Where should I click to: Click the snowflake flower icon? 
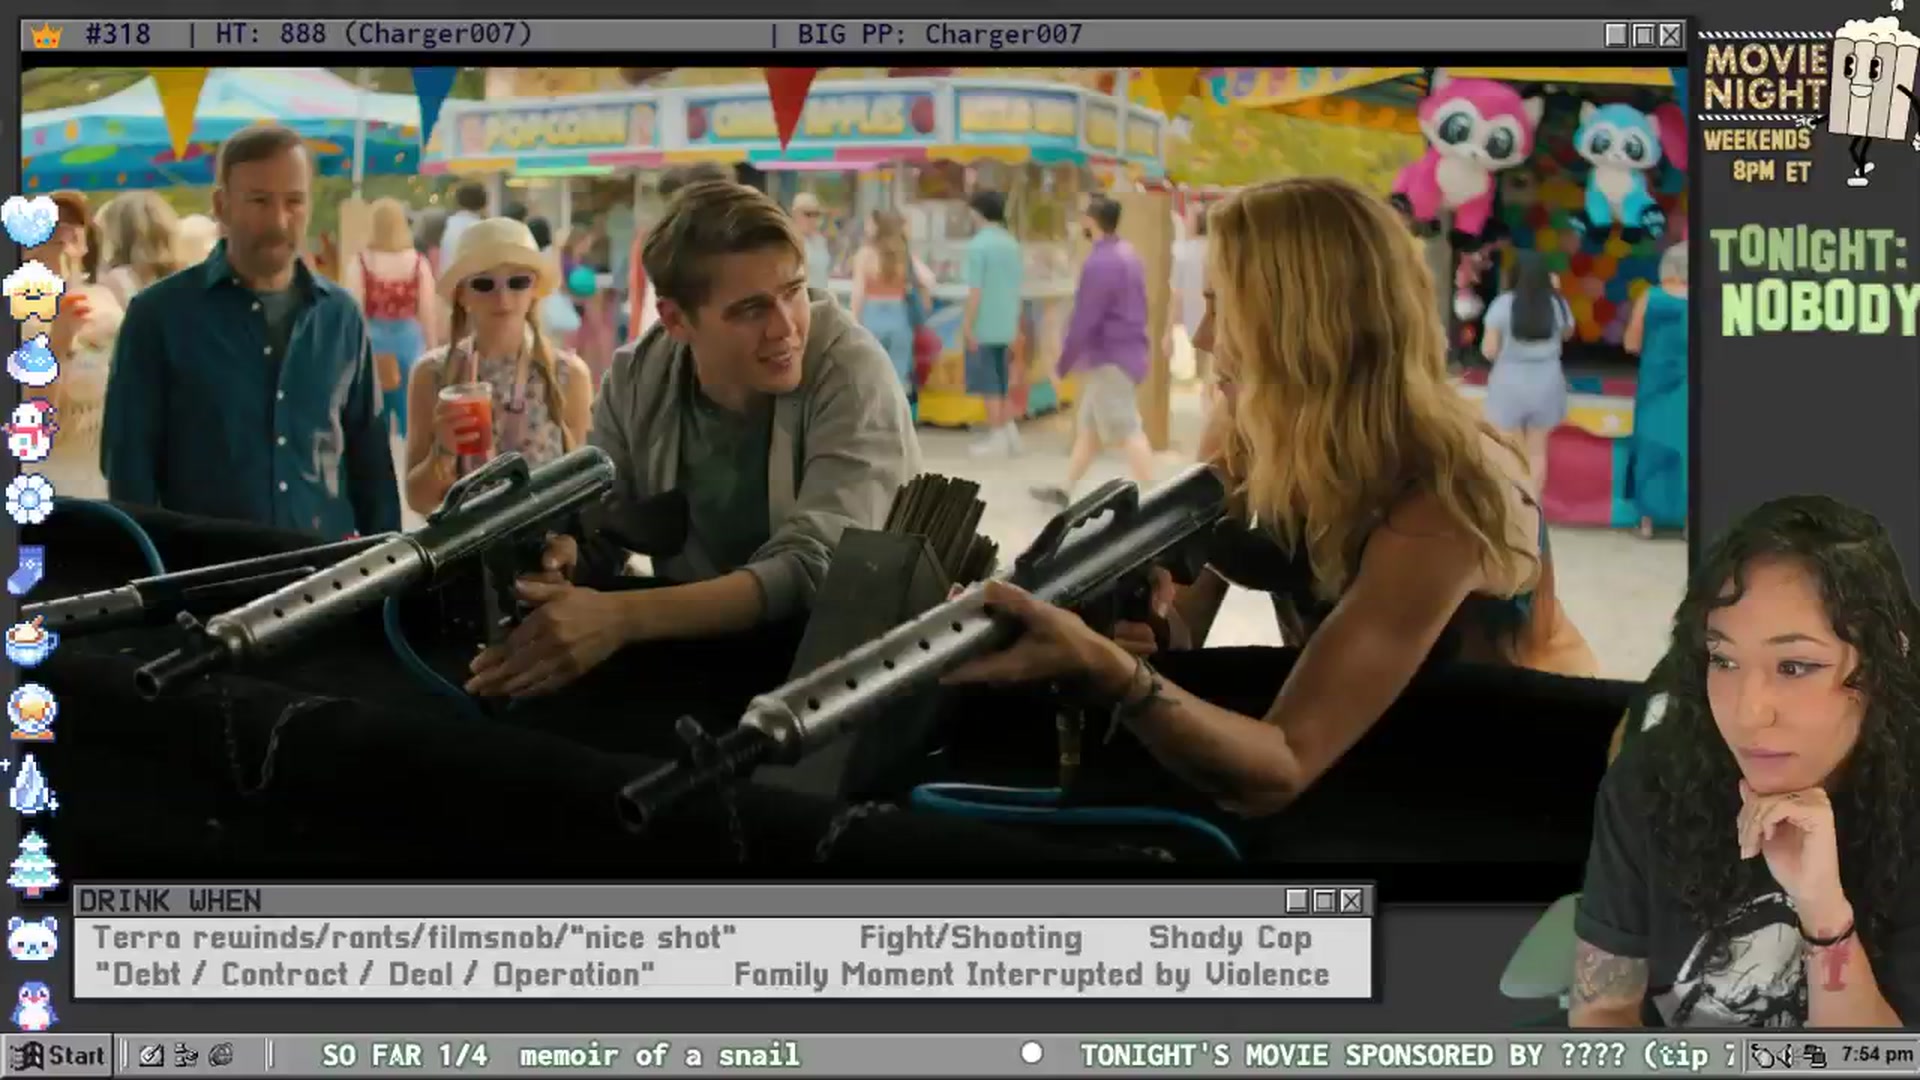[x=30, y=499]
